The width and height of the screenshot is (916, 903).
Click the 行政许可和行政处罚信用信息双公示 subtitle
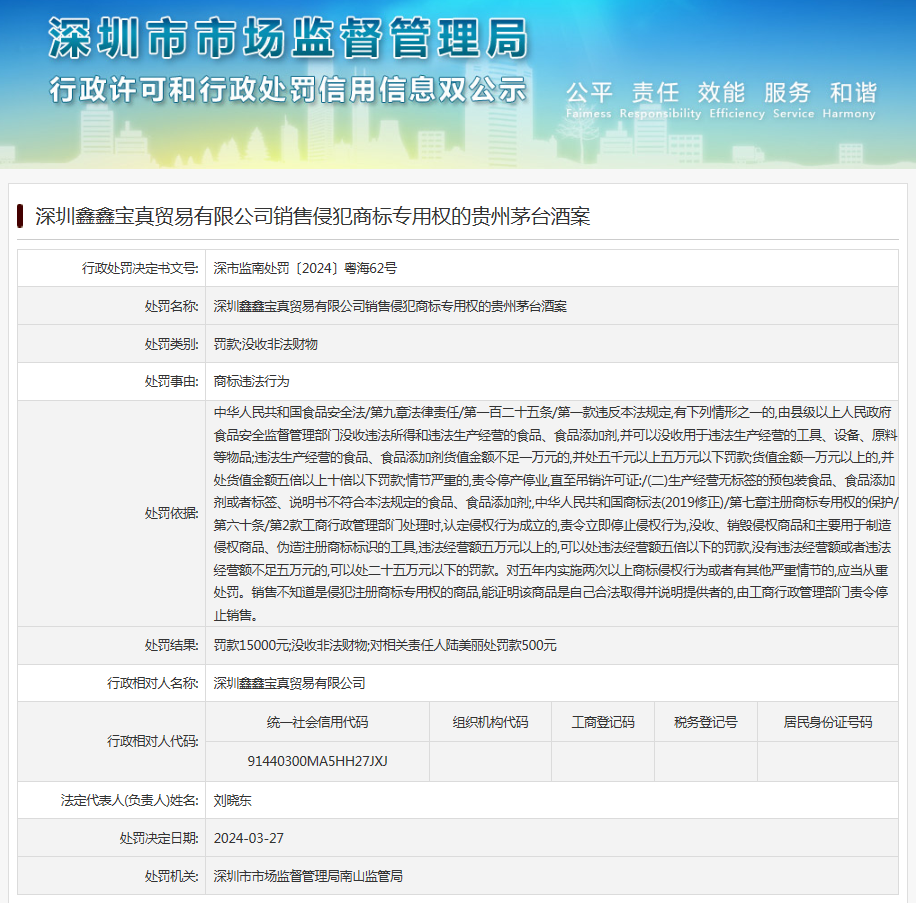click(x=289, y=90)
